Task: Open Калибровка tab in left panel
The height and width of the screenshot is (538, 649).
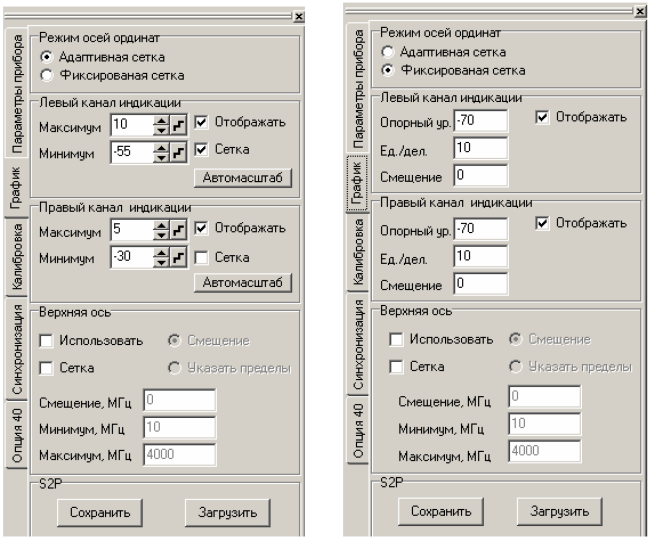Action: pyautogui.click(x=17, y=257)
